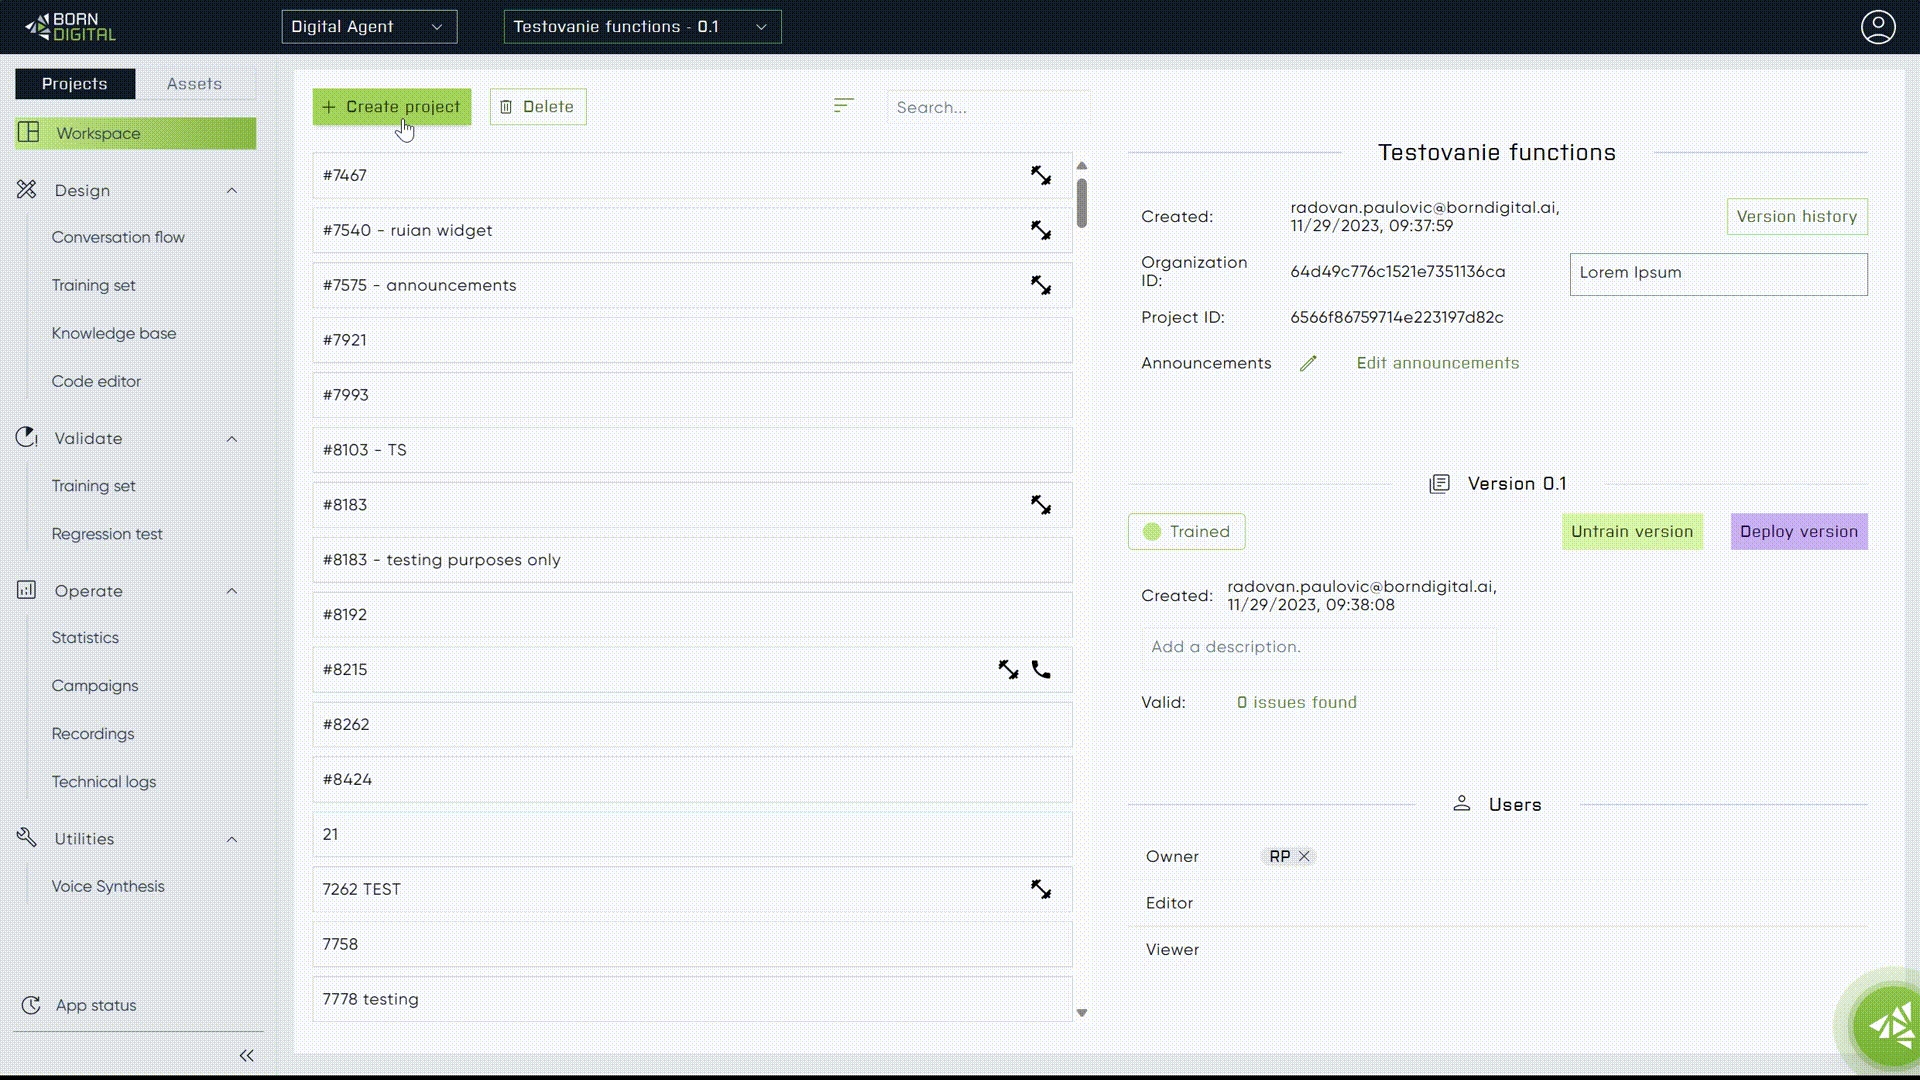Click the sort/filter lines icon
The image size is (1920, 1080).
click(x=843, y=105)
